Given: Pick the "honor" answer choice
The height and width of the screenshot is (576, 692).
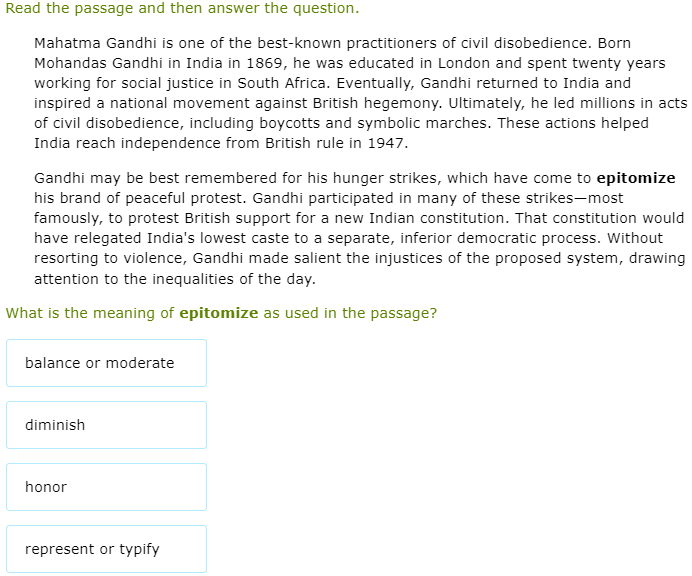Looking at the screenshot, I should tap(106, 487).
